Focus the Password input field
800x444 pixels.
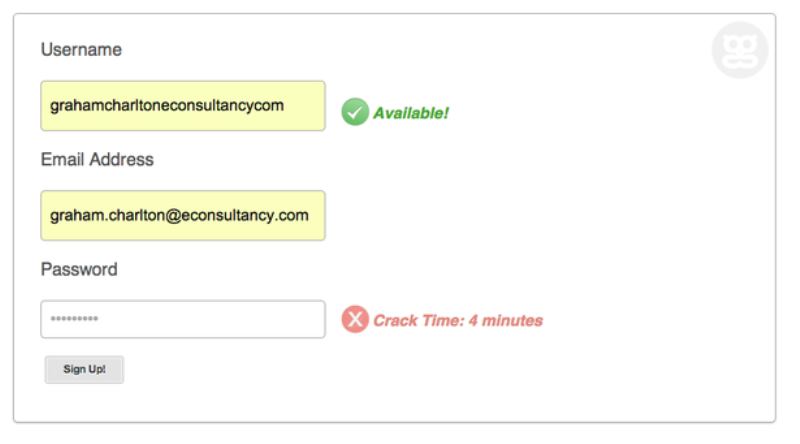click(183, 319)
